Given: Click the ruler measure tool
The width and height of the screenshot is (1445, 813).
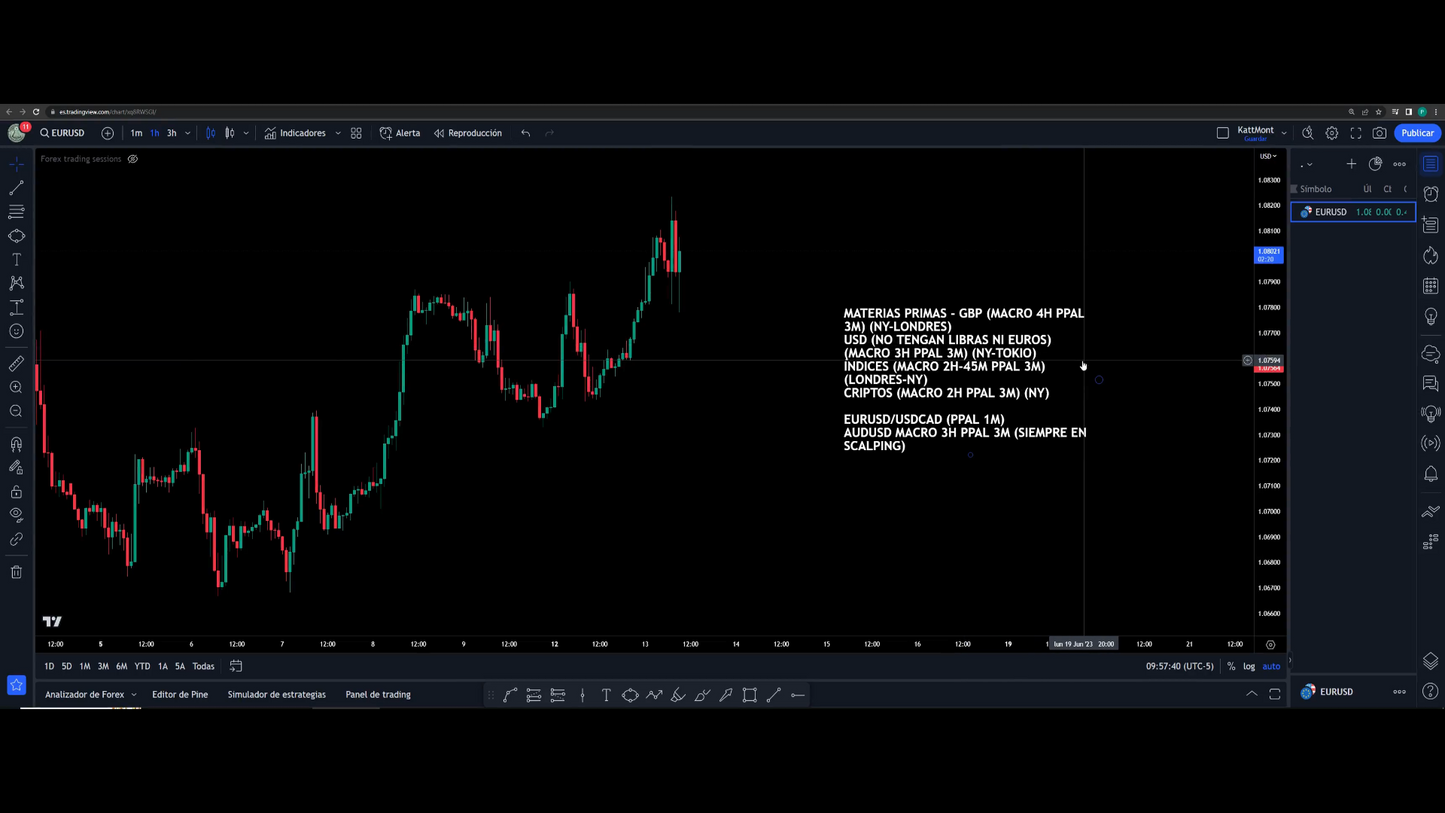Looking at the screenshot, I should click(x=16, y=364).
